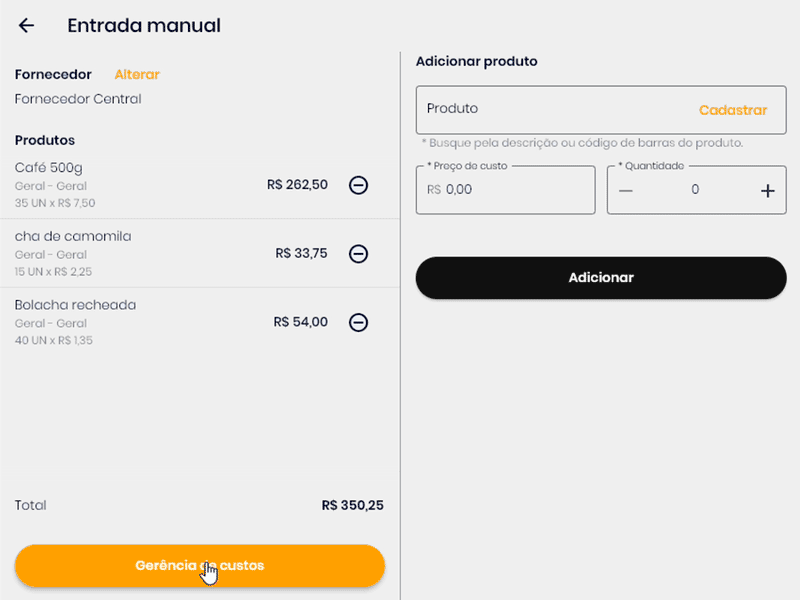Select the Bolacha recheada product row
This screenshot has height=600, width=800.
[130, 322]
